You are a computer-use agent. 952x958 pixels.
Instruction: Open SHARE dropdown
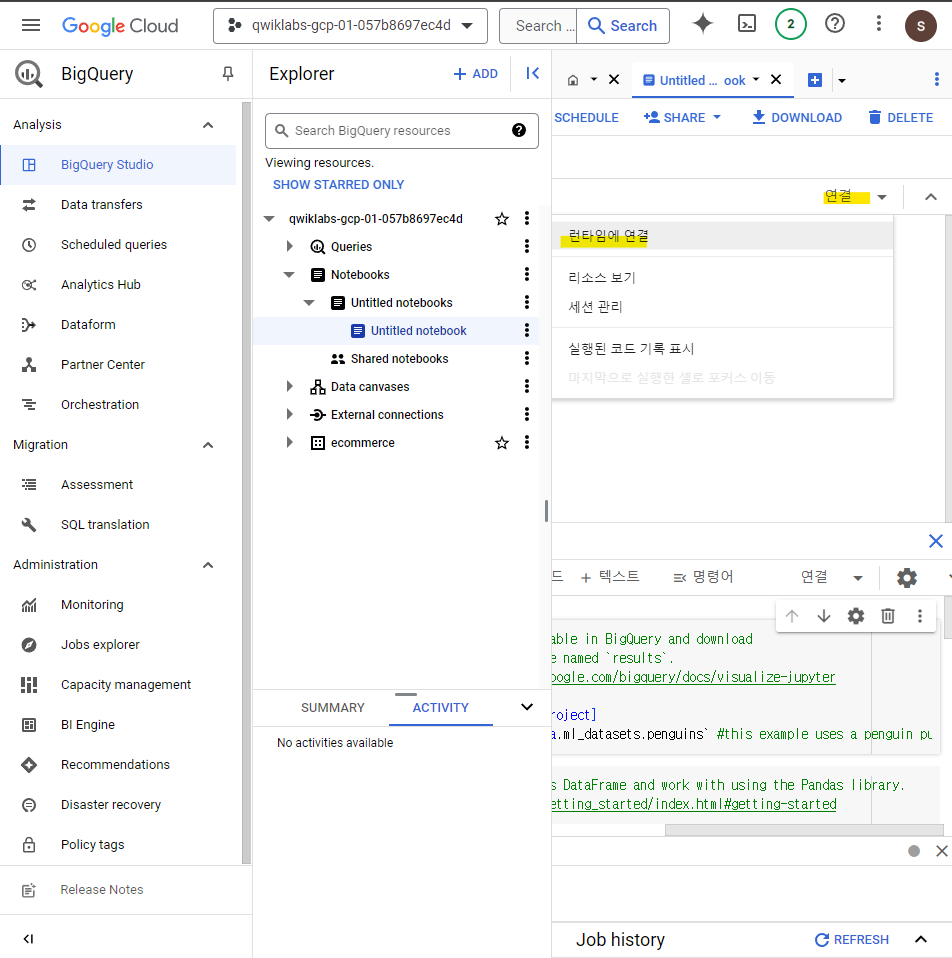[683, 117]
